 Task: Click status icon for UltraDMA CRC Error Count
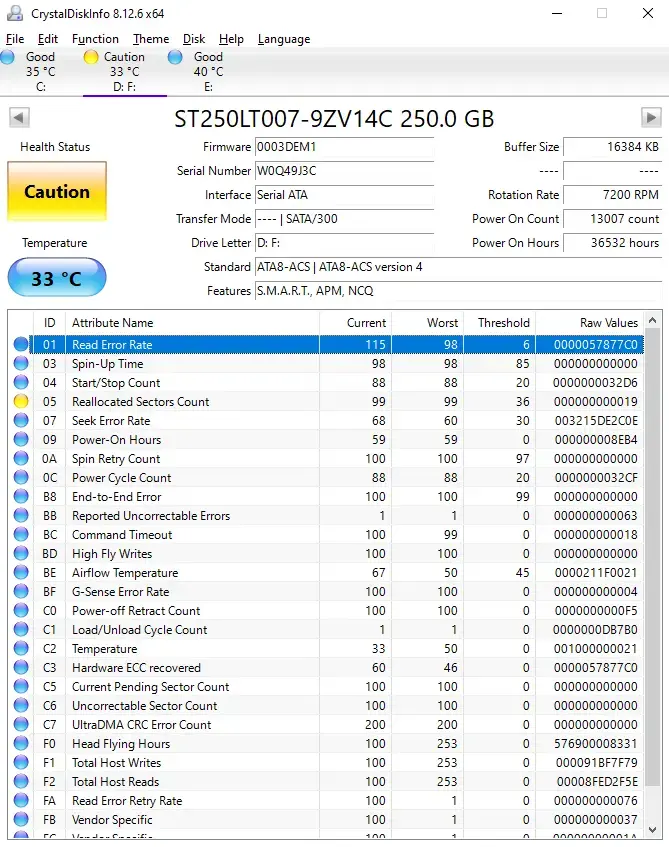pos(21,724)
